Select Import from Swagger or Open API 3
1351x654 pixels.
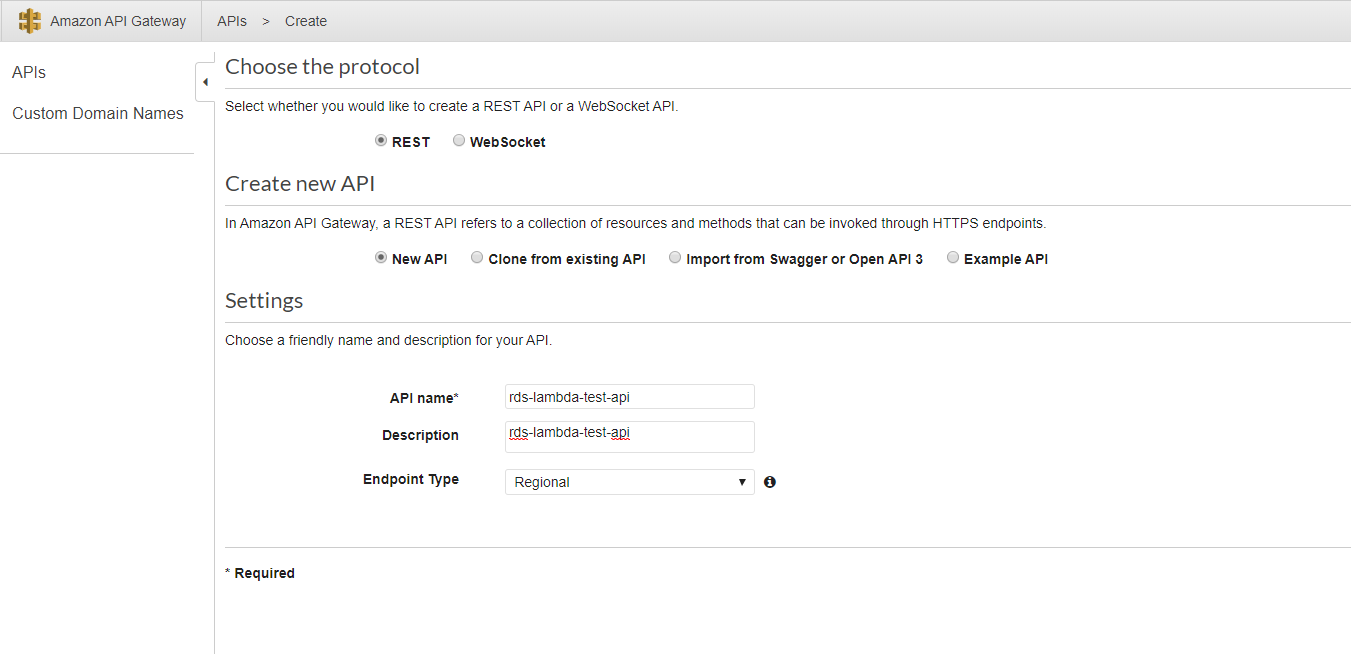(675, 258)
